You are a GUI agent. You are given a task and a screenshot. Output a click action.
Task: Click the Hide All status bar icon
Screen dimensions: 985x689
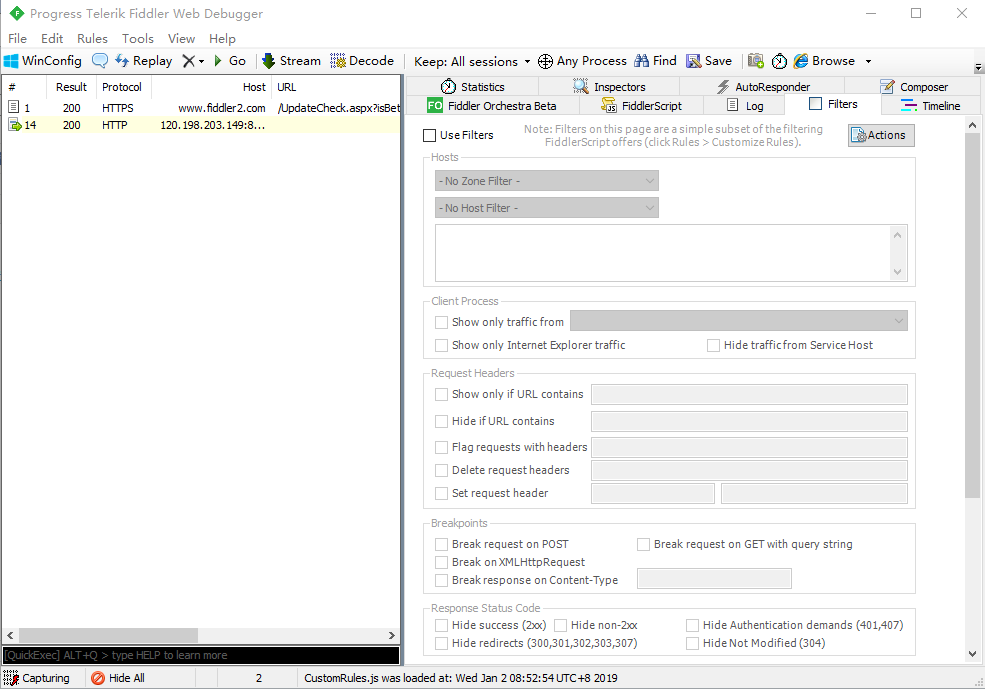coord(98,678)
